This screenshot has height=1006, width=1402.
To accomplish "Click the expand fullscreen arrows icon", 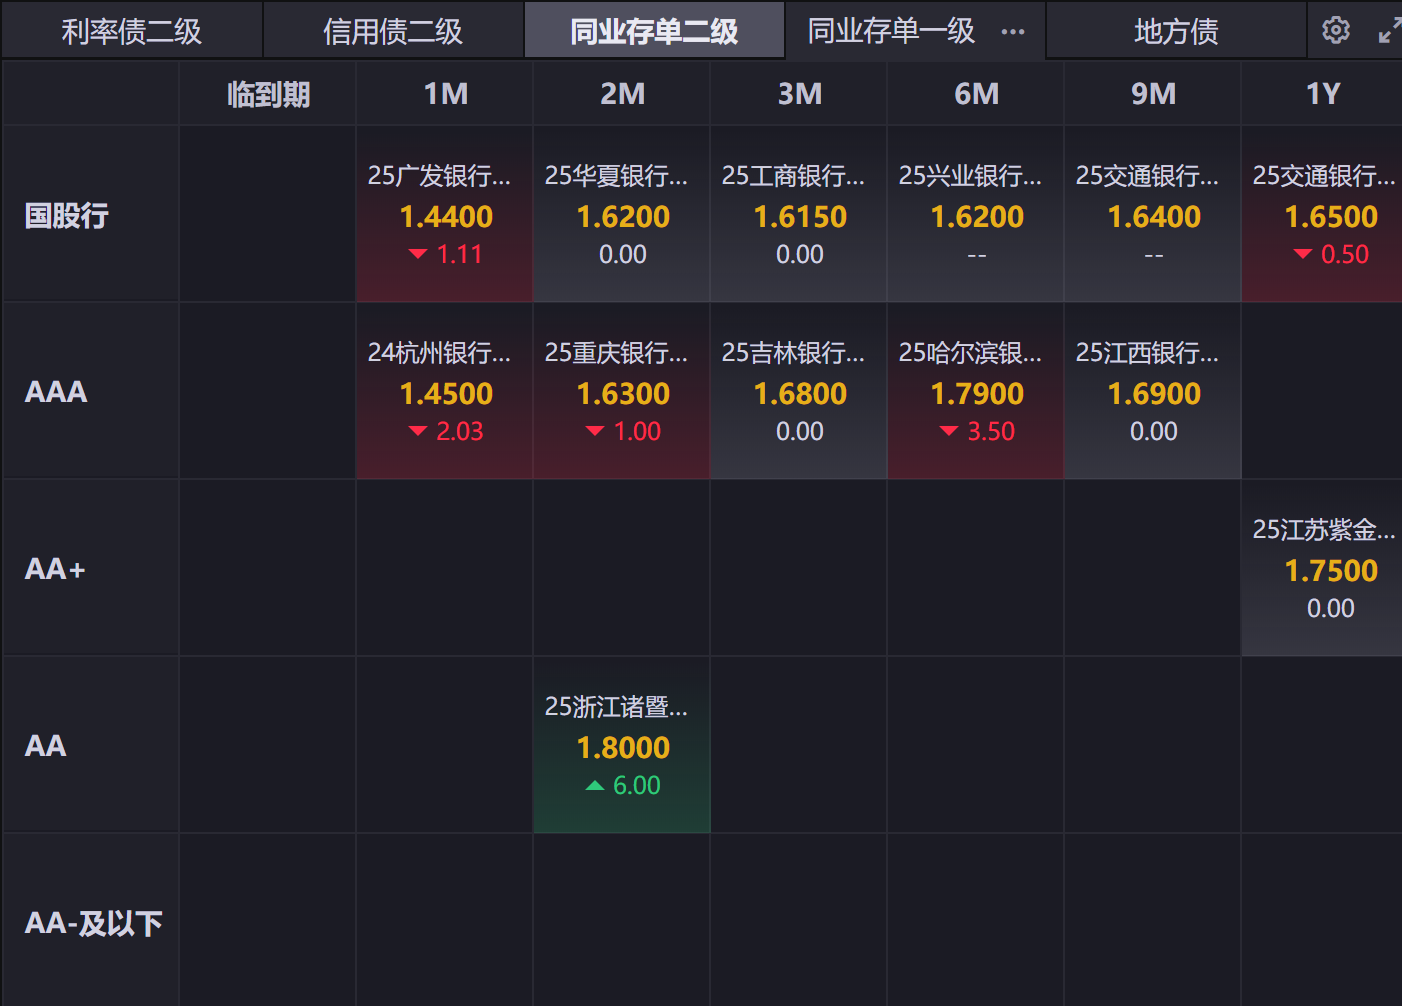I will coord(1389,31).
